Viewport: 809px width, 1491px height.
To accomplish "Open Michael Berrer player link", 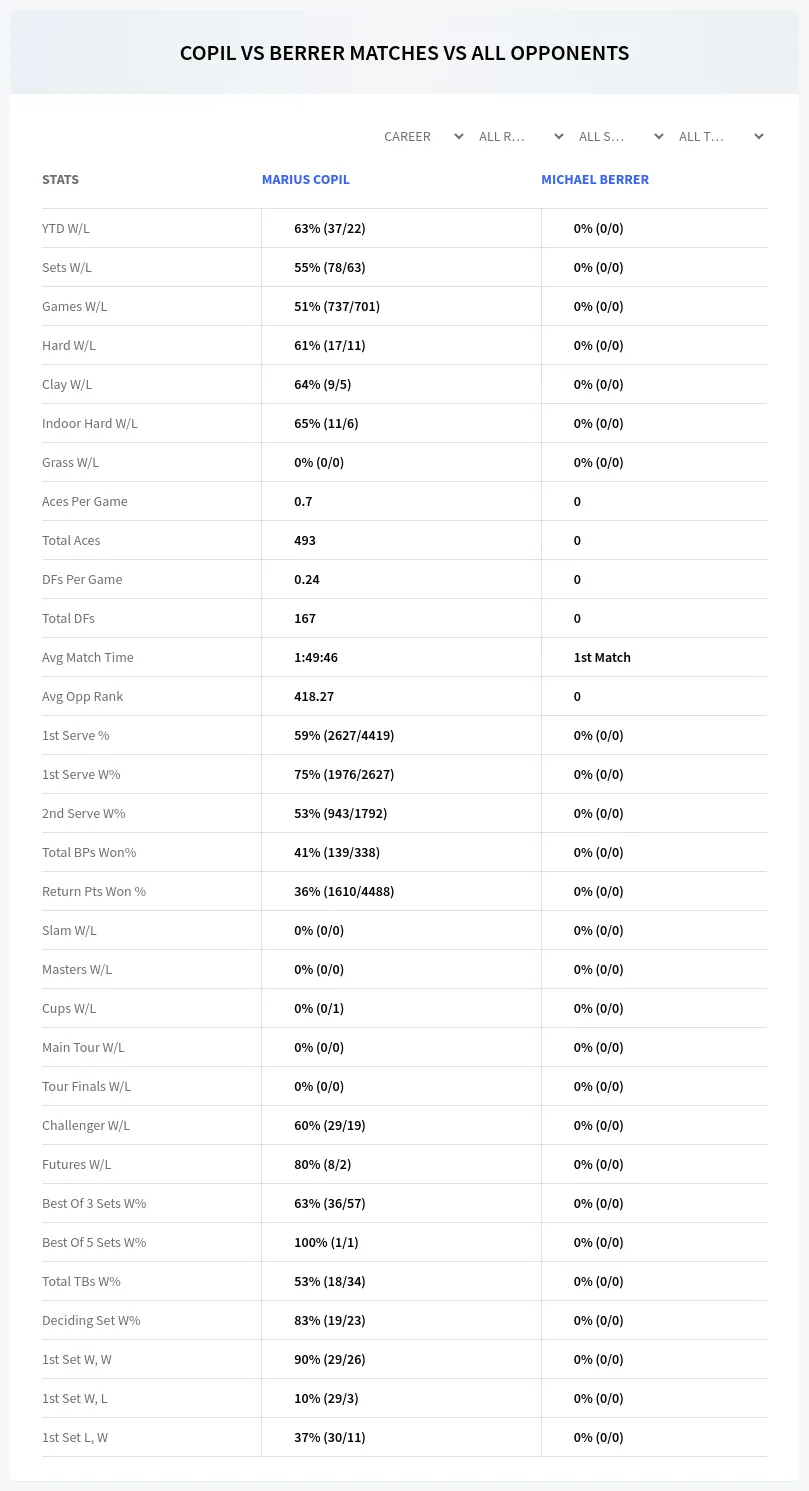I will click(595, 180).
